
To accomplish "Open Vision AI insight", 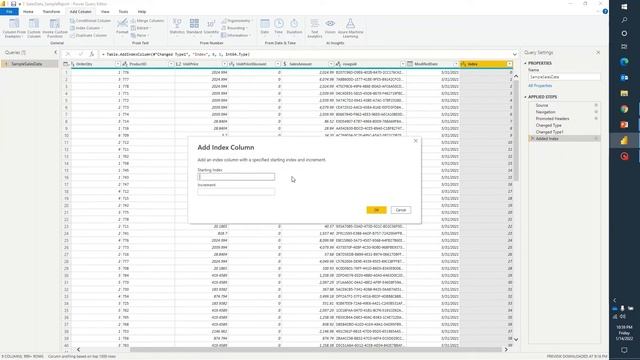I will click(330, 26).
